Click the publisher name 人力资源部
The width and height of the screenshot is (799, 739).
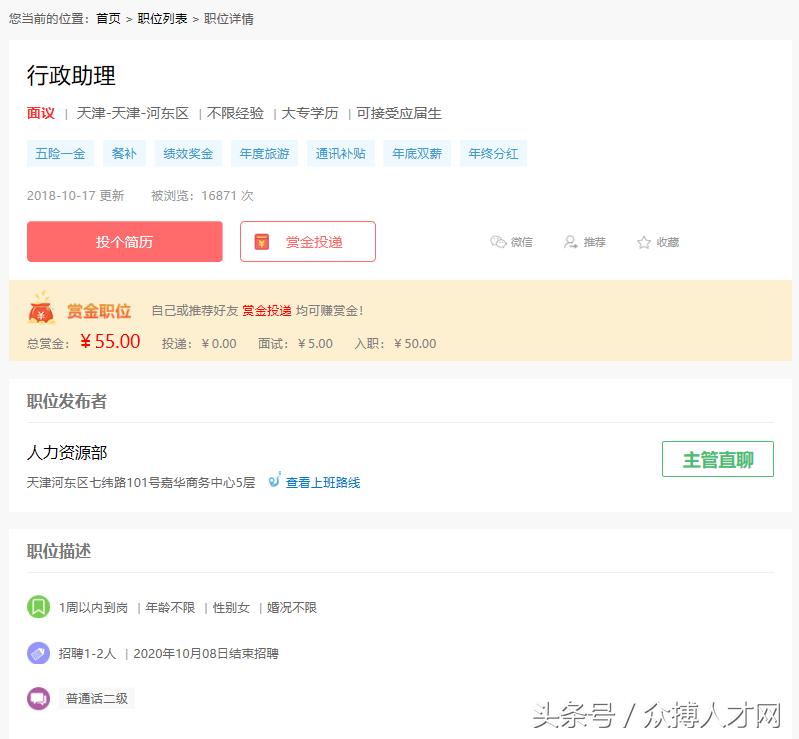pyautogui.click(x=67, y=453)
